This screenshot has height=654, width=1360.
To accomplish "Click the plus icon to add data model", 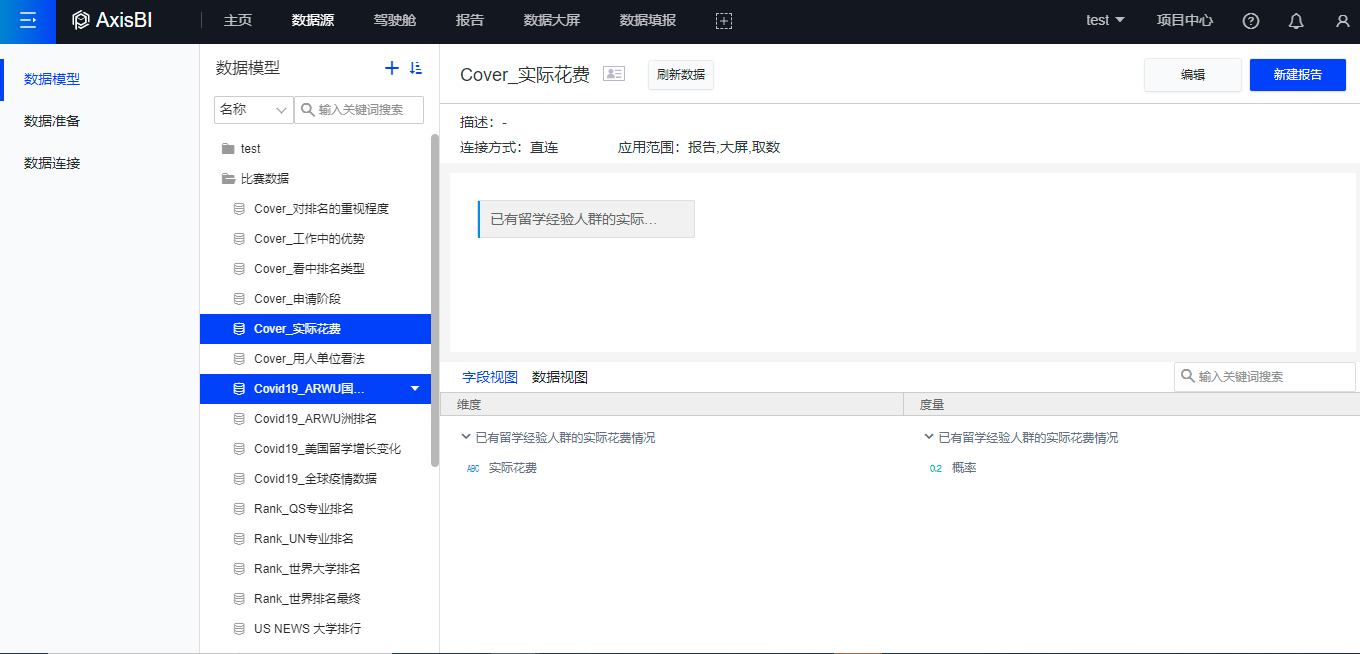I will coord(391,68).
